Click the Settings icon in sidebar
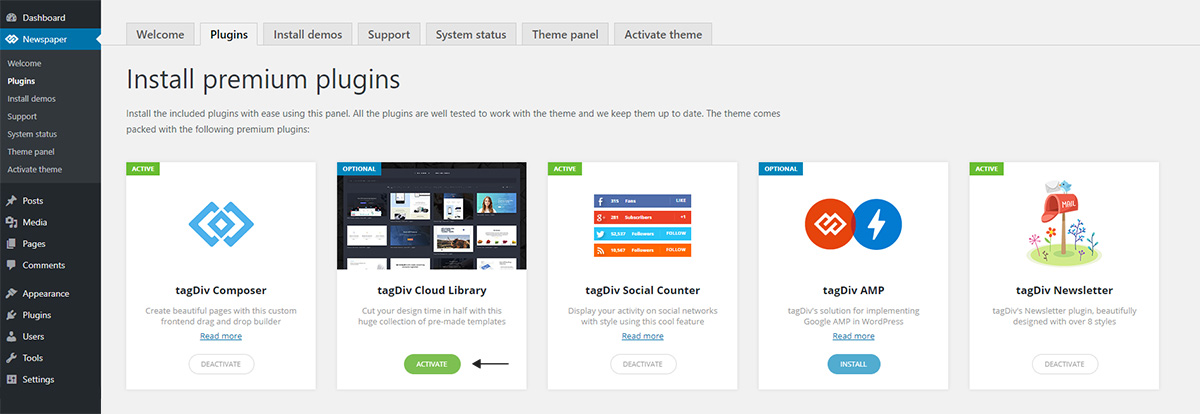 pyautogui.click(x=11, y=380)
